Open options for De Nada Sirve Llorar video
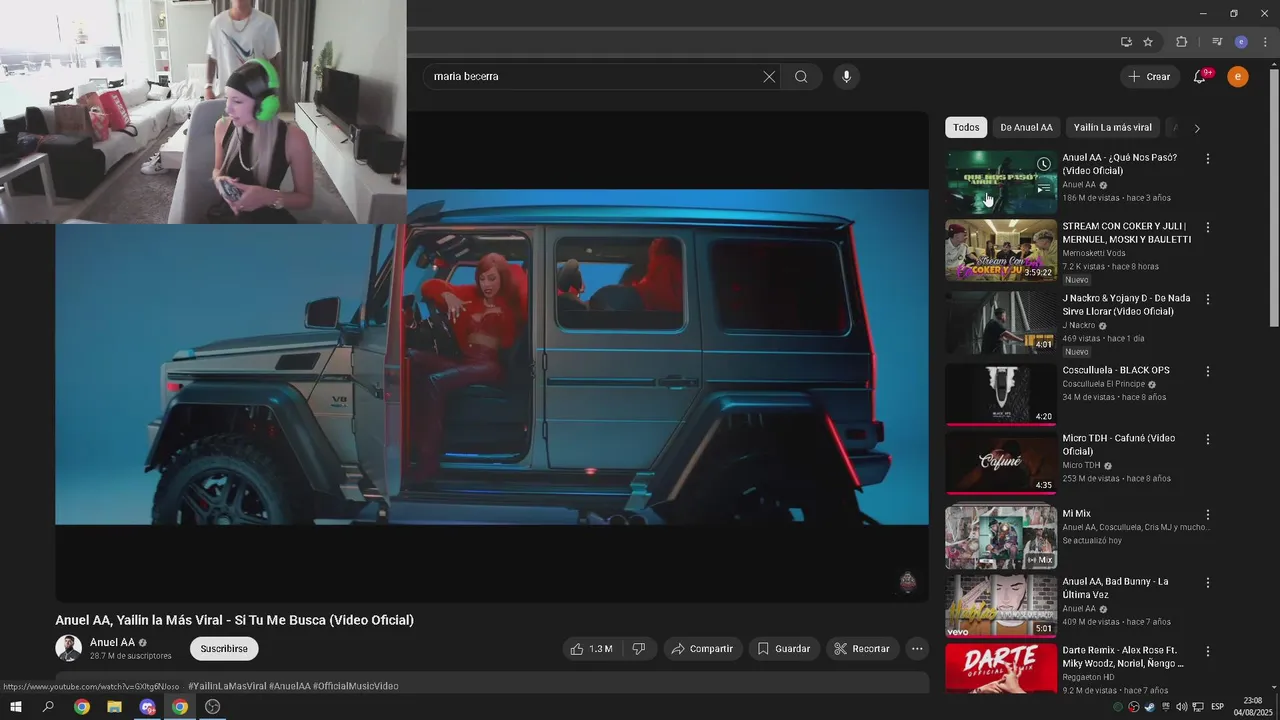 [1208, 299]
